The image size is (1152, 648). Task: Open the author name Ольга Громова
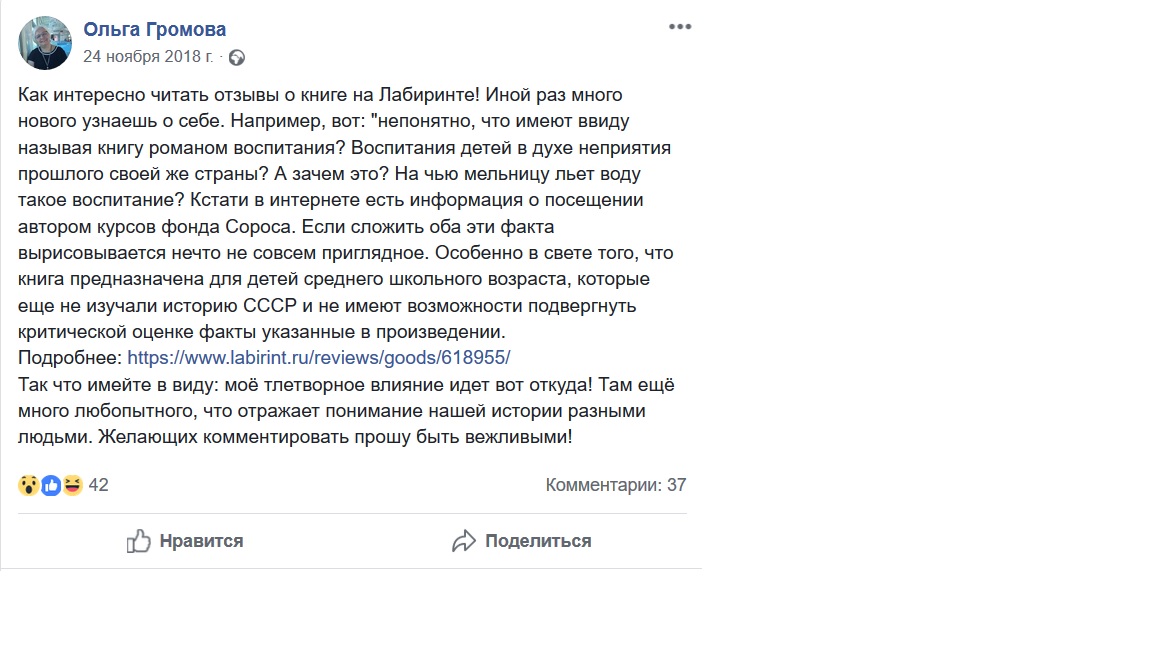[155, 30]
